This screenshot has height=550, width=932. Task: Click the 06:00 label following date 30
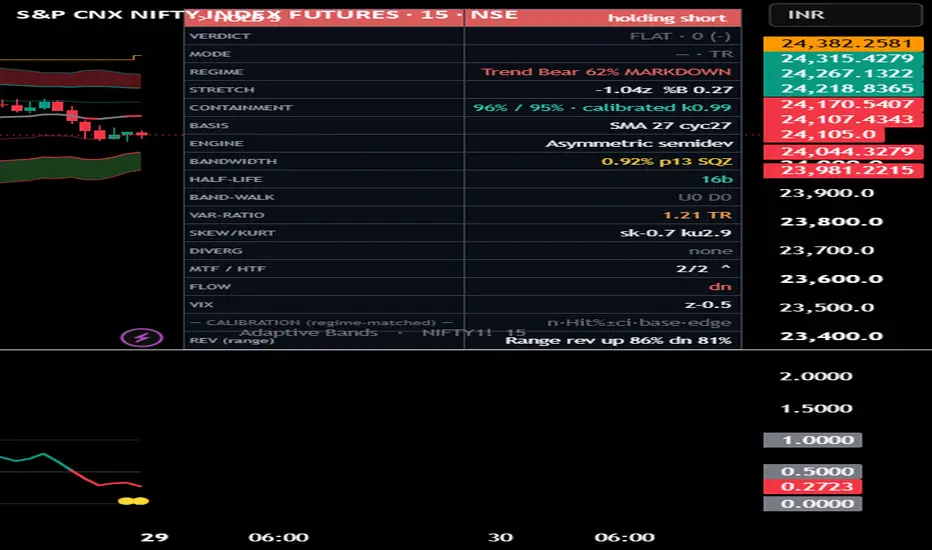point(624,538)
